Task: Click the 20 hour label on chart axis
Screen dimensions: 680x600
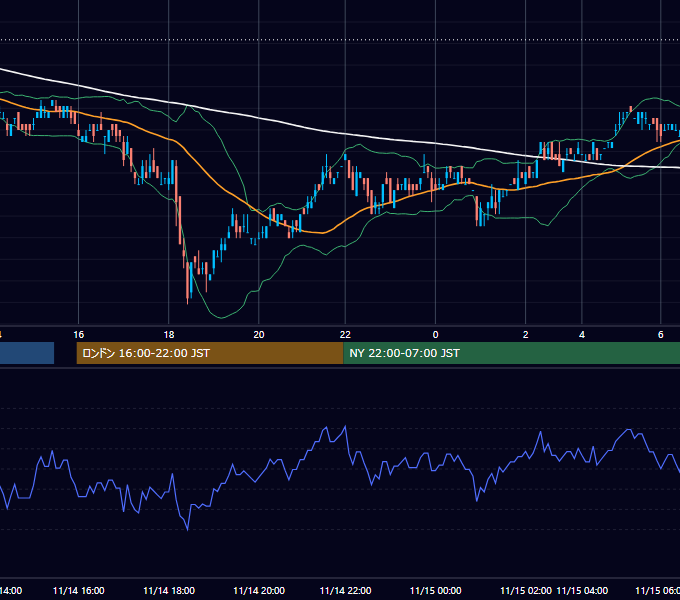Action: pos(259,335)
